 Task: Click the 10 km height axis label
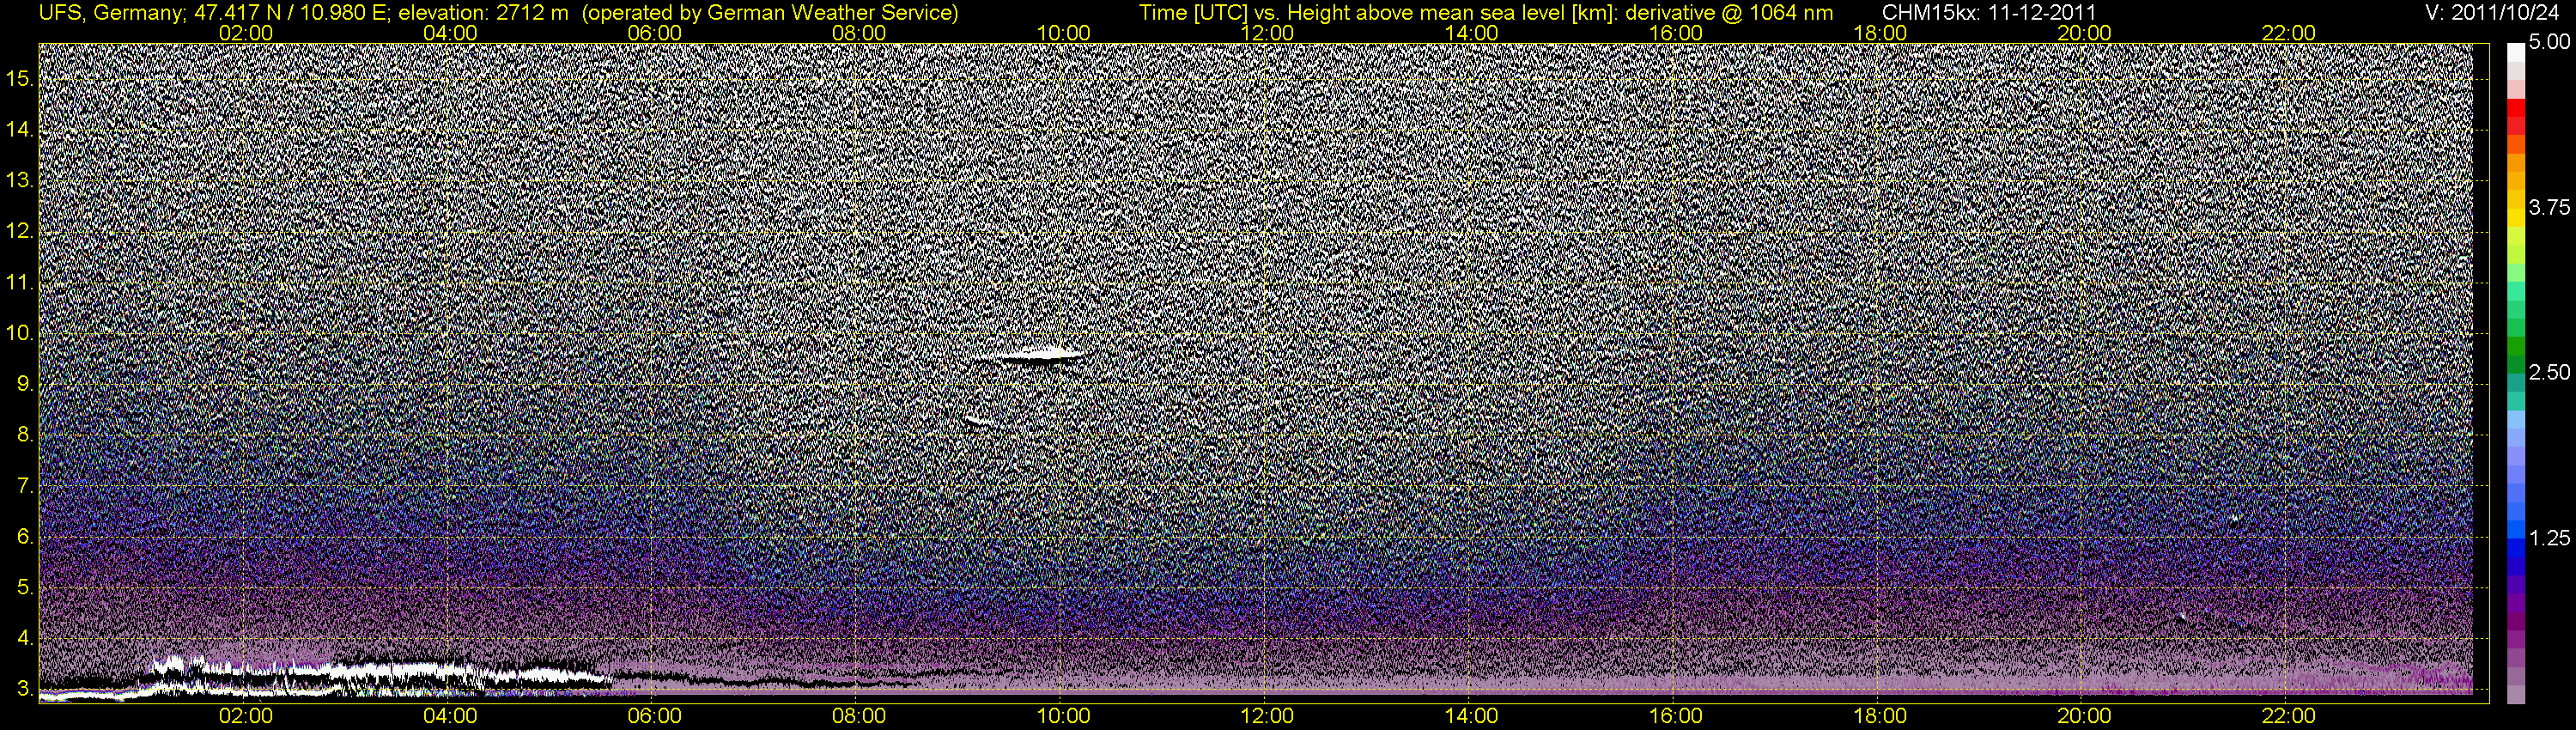[x=19, y=334]
